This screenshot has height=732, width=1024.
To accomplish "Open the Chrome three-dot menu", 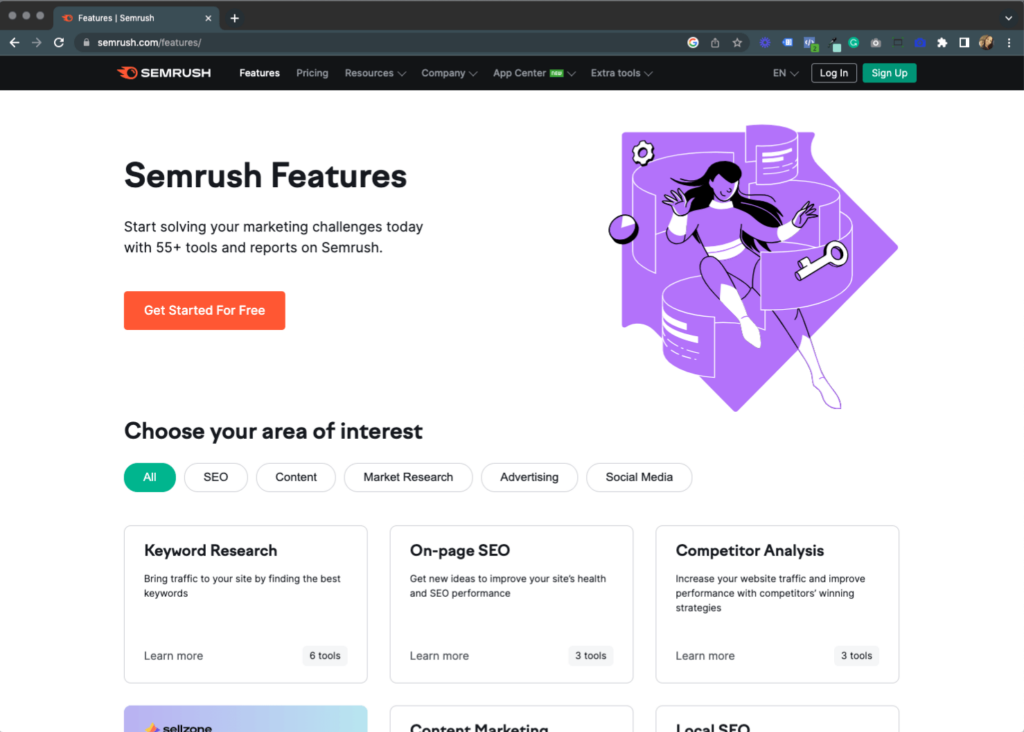I will [x=1009, y=42].
